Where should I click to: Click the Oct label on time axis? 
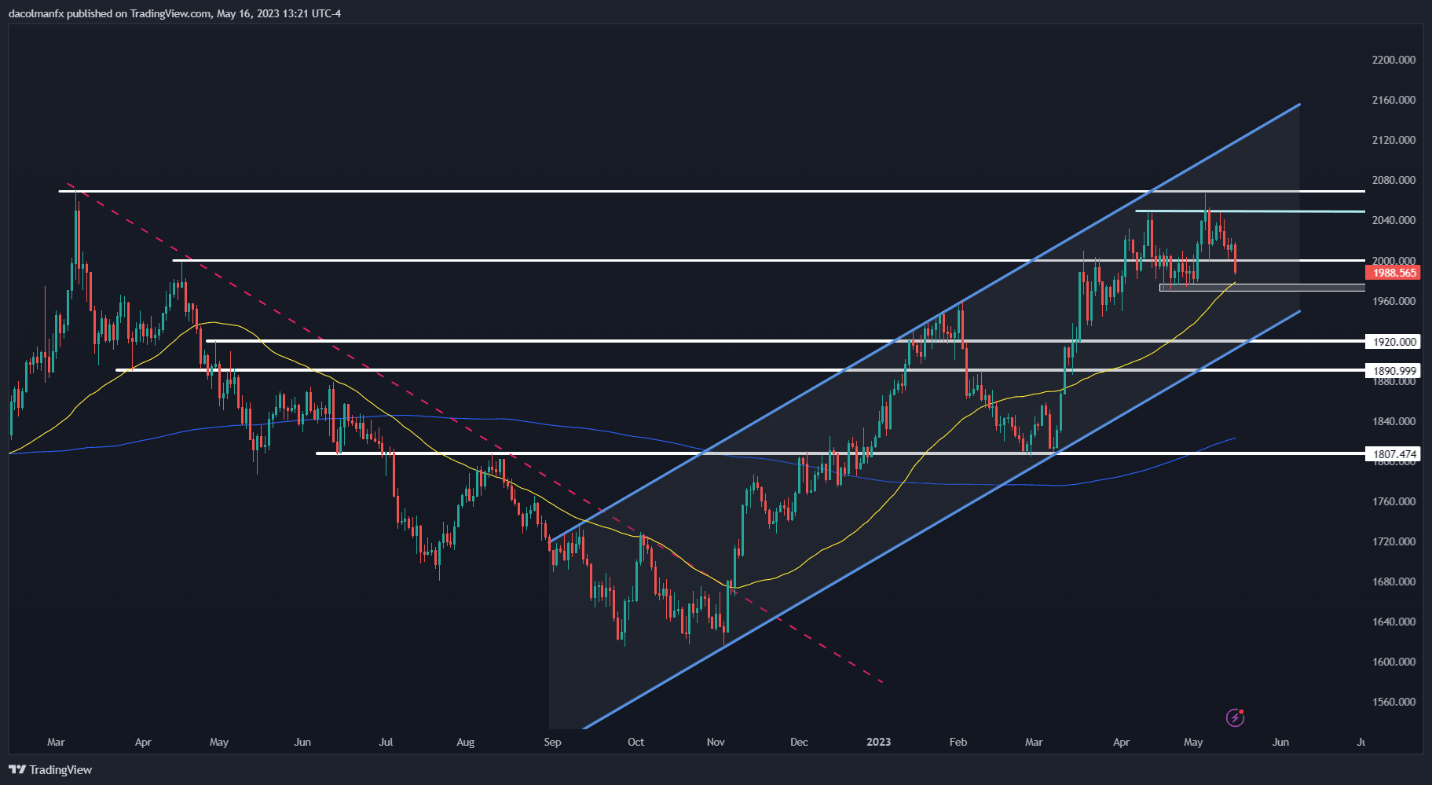[635, 743]
